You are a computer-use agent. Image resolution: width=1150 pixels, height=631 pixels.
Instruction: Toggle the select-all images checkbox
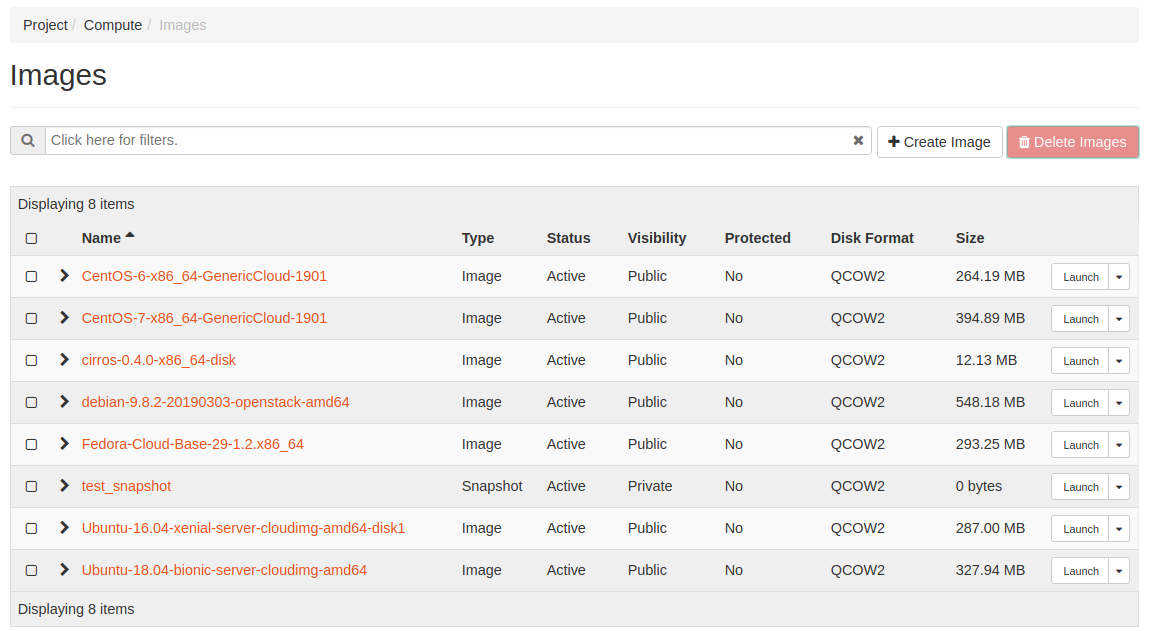[31, 238]
